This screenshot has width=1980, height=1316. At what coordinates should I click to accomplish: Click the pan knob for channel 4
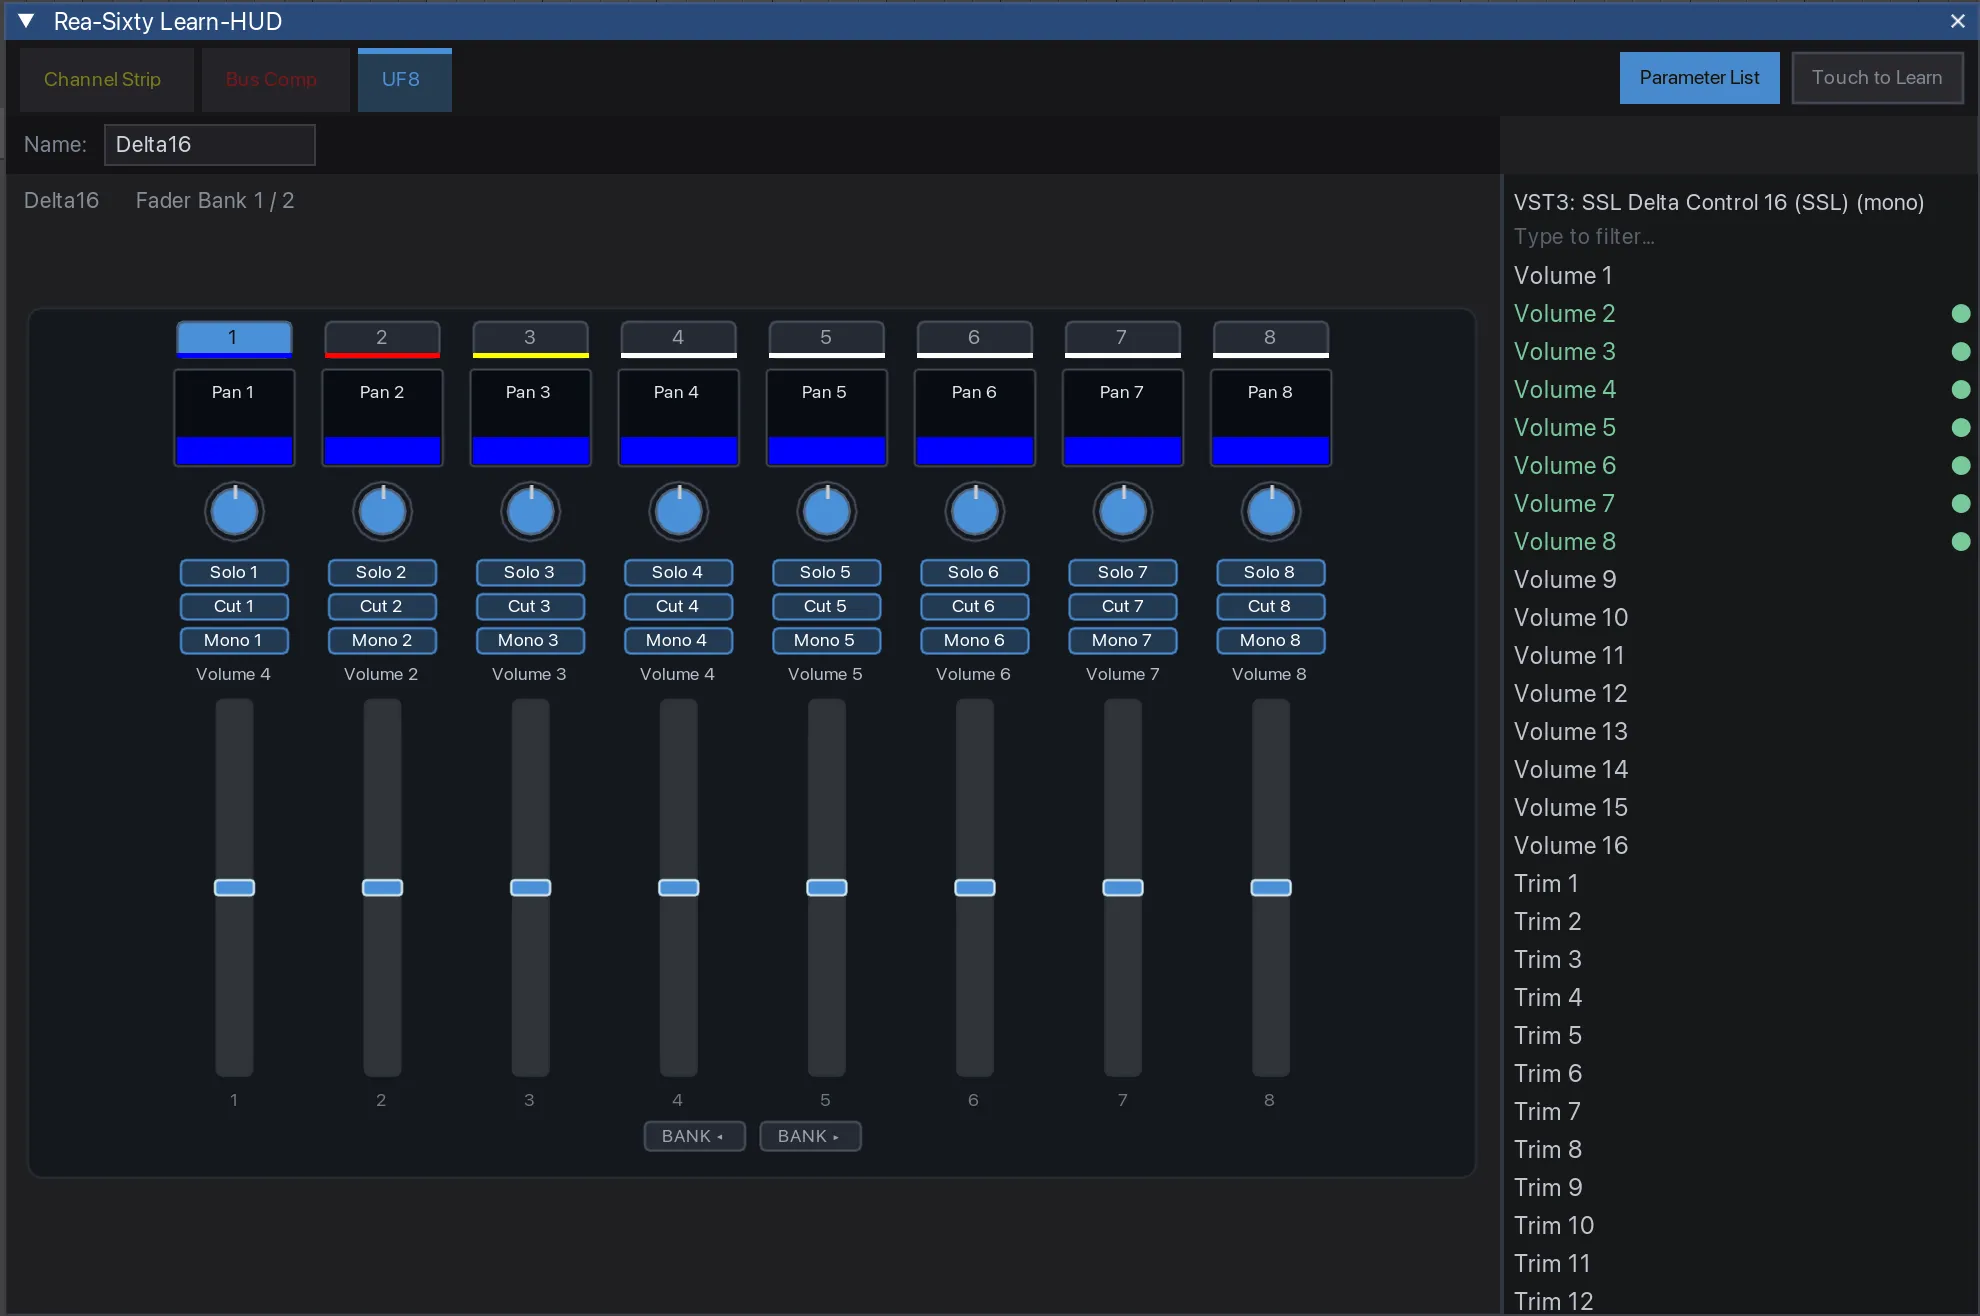coord(679,513)
